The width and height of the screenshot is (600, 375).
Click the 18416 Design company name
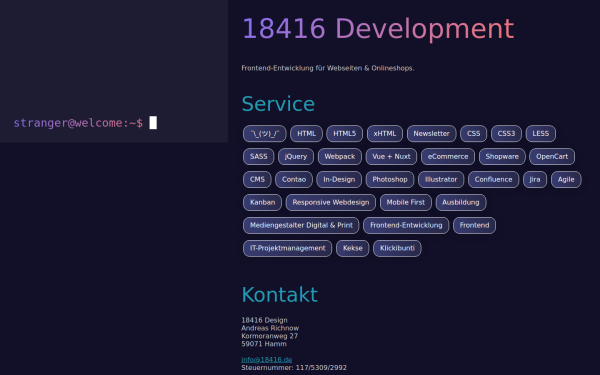tap(264, 320)
